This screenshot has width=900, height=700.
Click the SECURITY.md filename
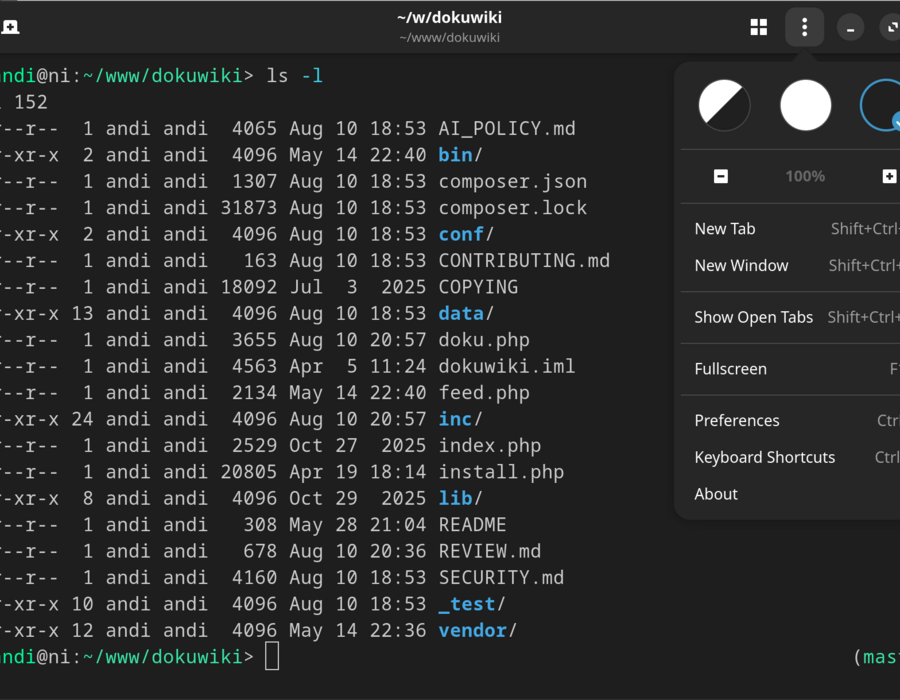click(501, 577)
